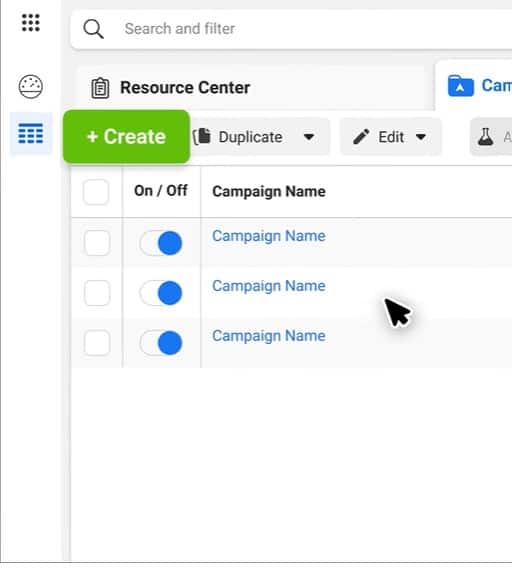Click the Duplicate pages icon
Viewport: 512px width, 570px height.
[202, 137]
